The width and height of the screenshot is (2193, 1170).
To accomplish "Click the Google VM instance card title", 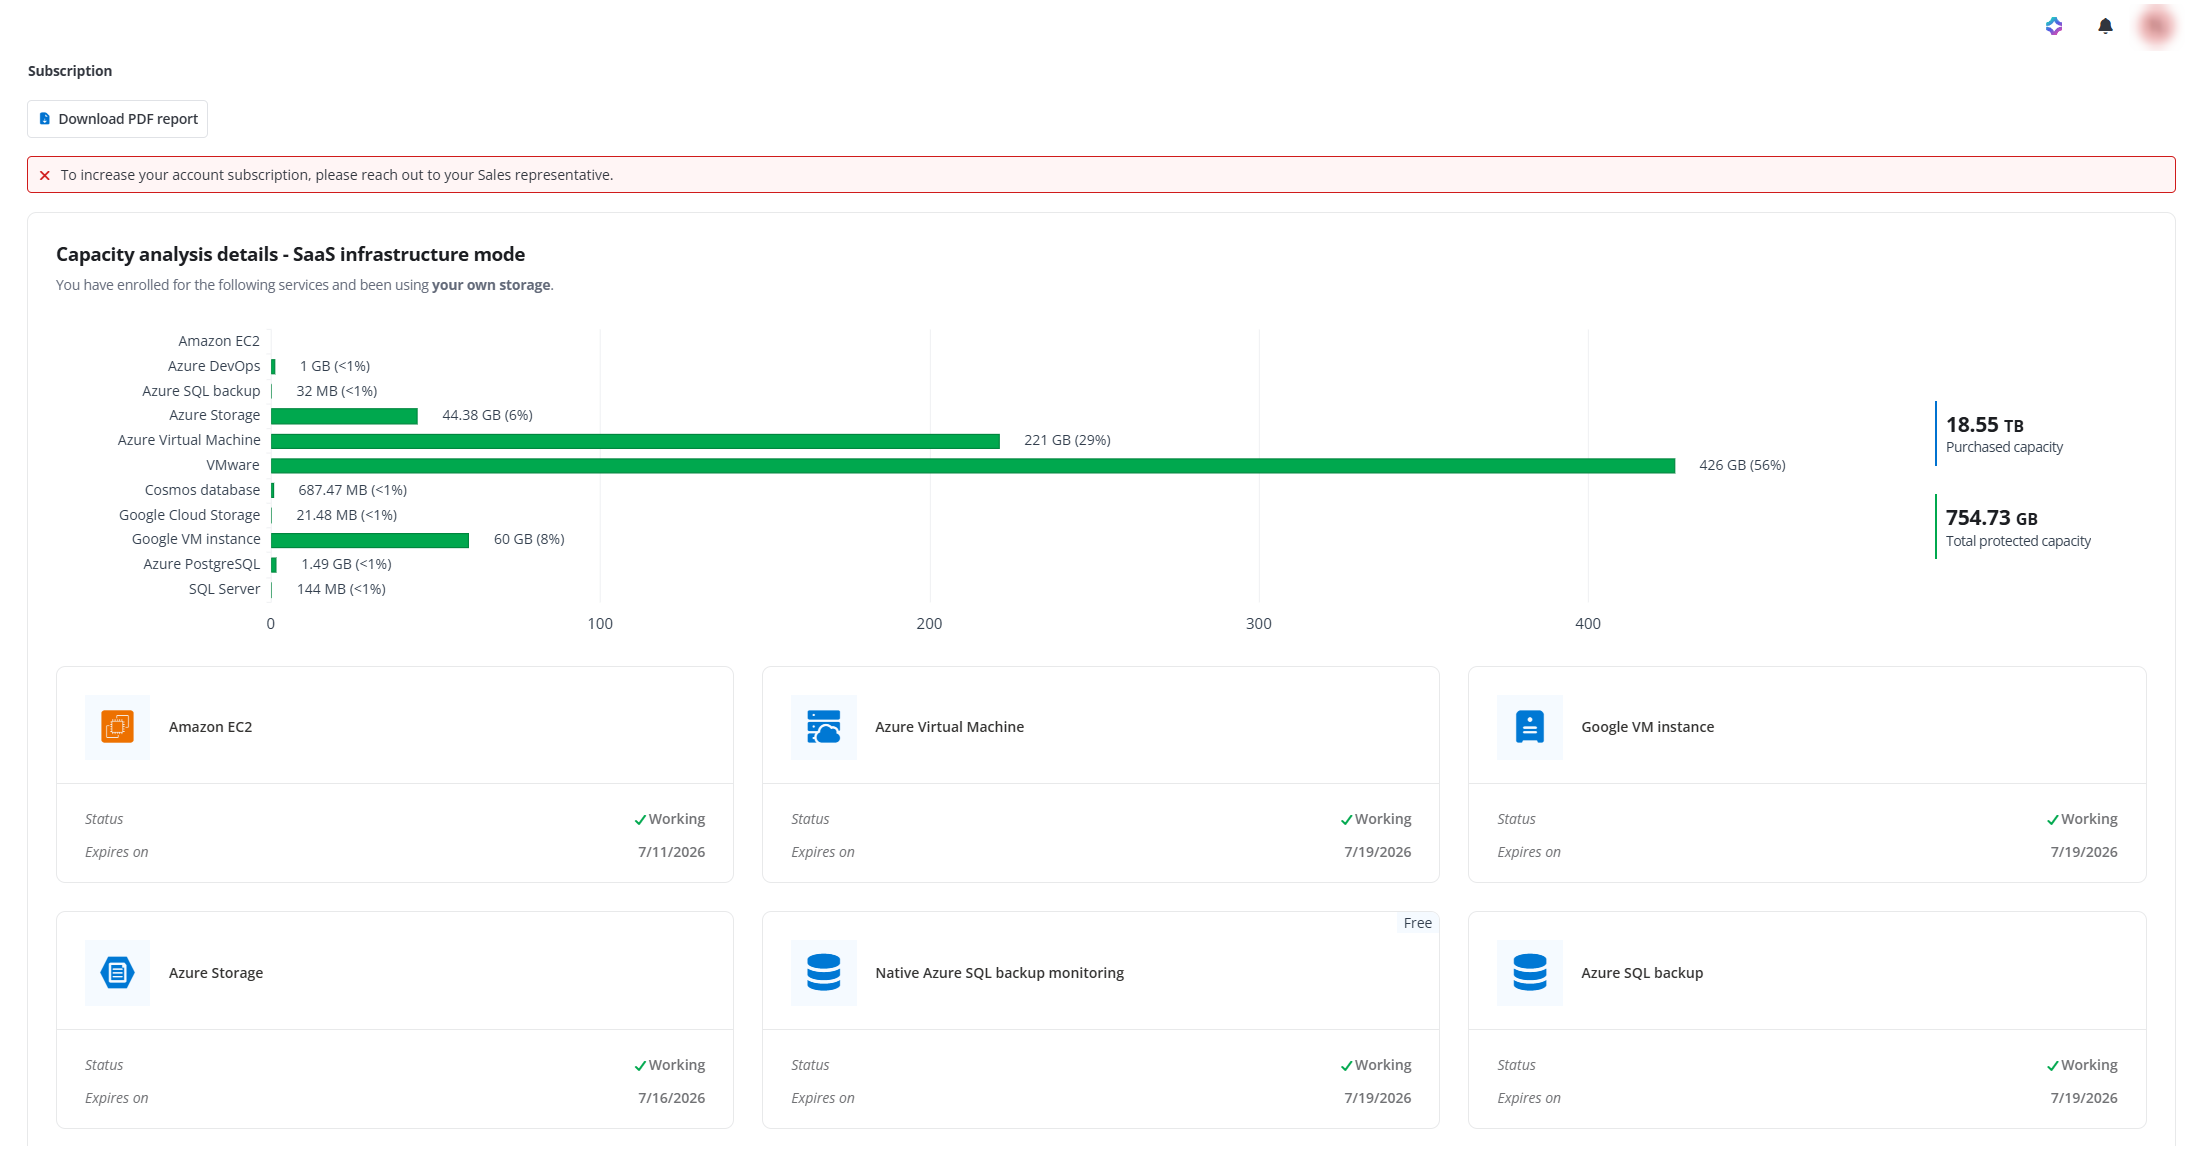I will (x=1647, y=727).
